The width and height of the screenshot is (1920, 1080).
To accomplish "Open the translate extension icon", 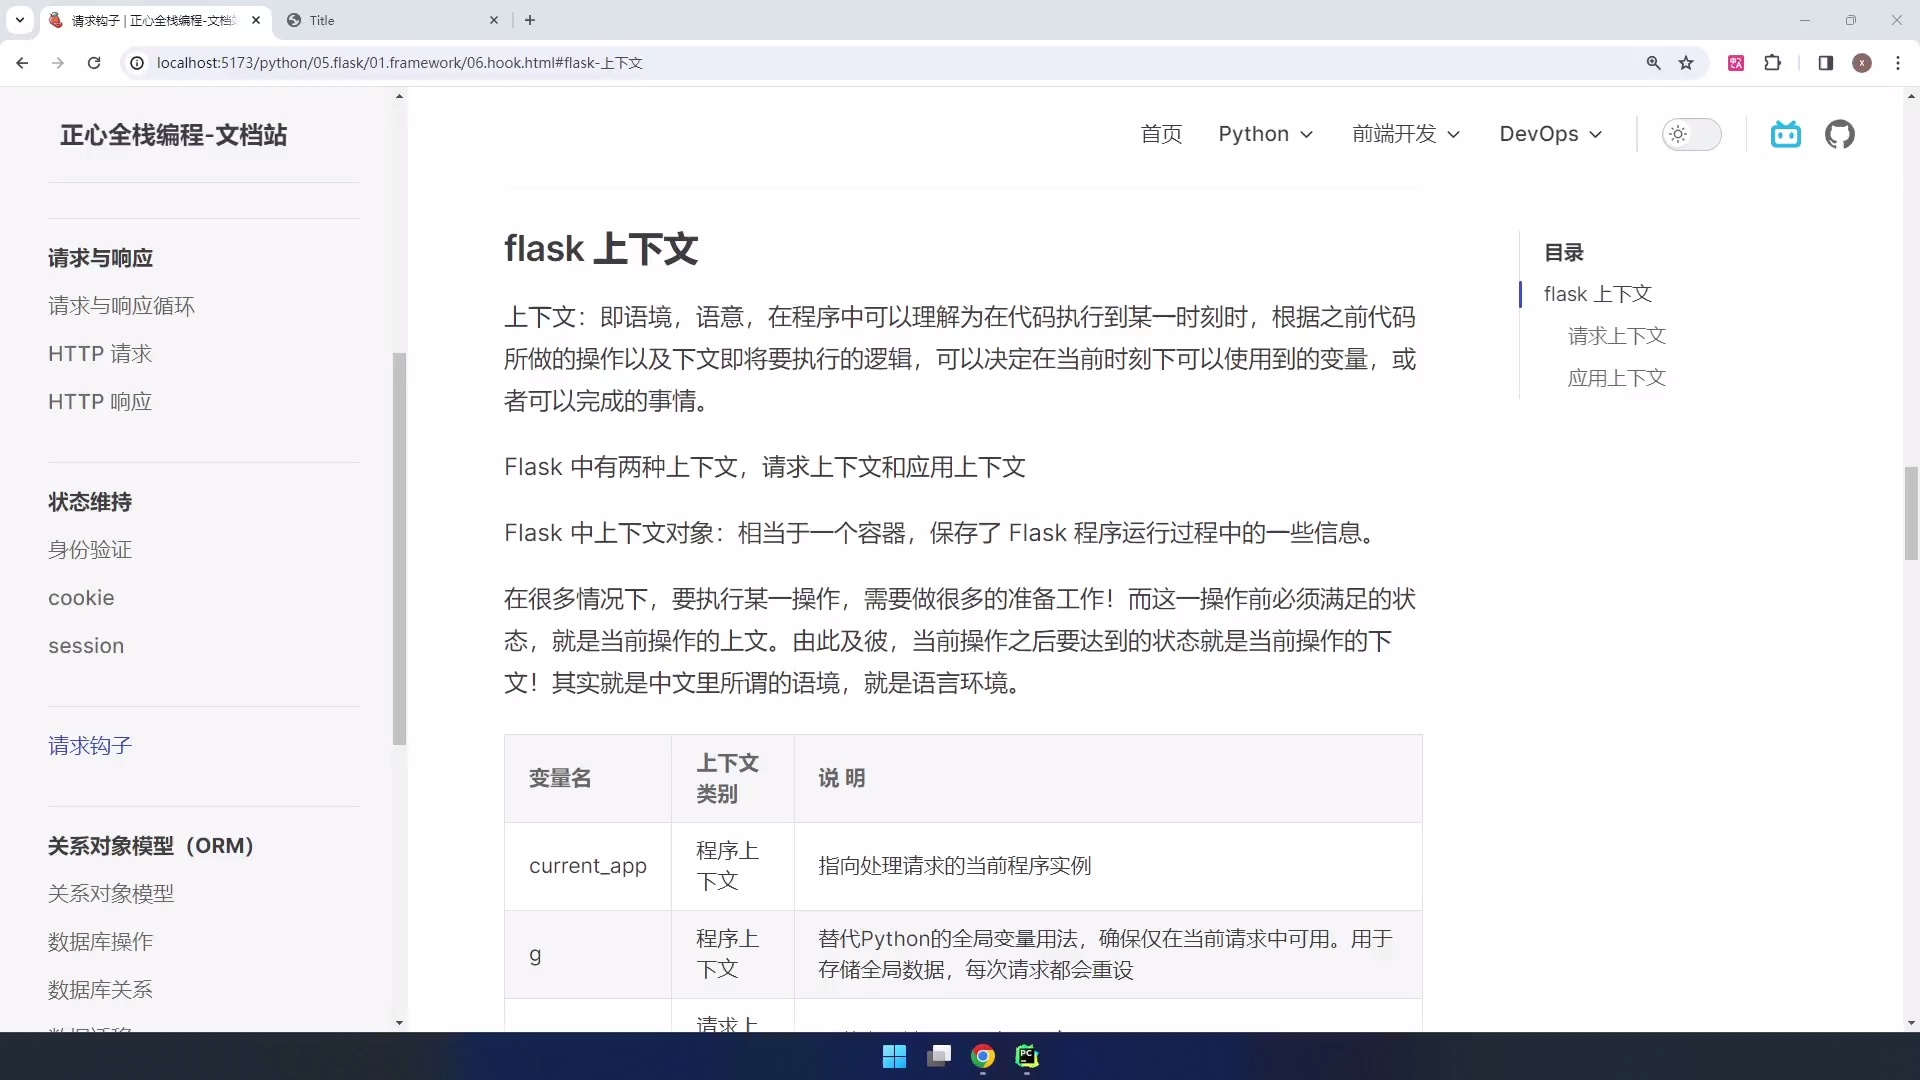I will 1737,62.
